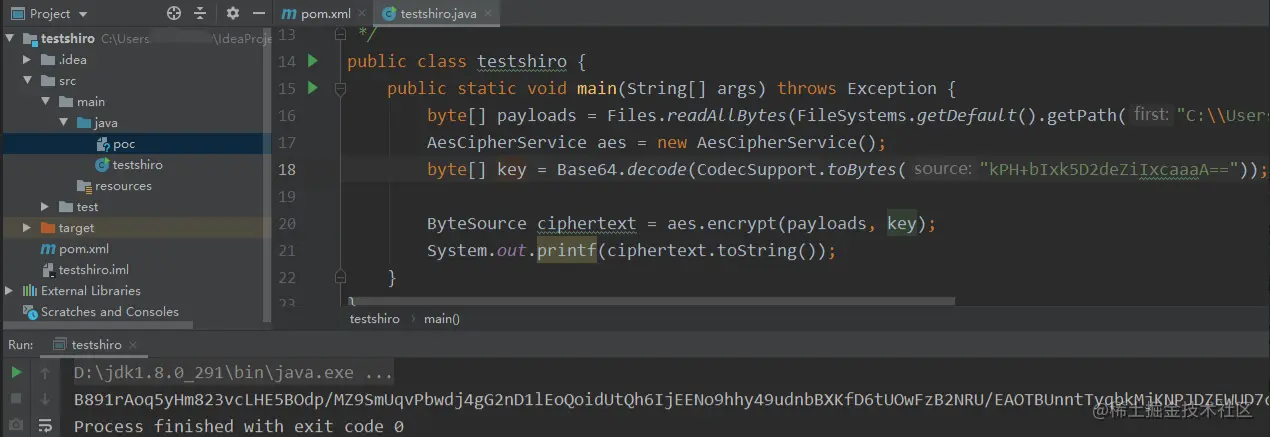
Task: Click the src folder icon
Action: pyautogui.click(x=48, y=81)
